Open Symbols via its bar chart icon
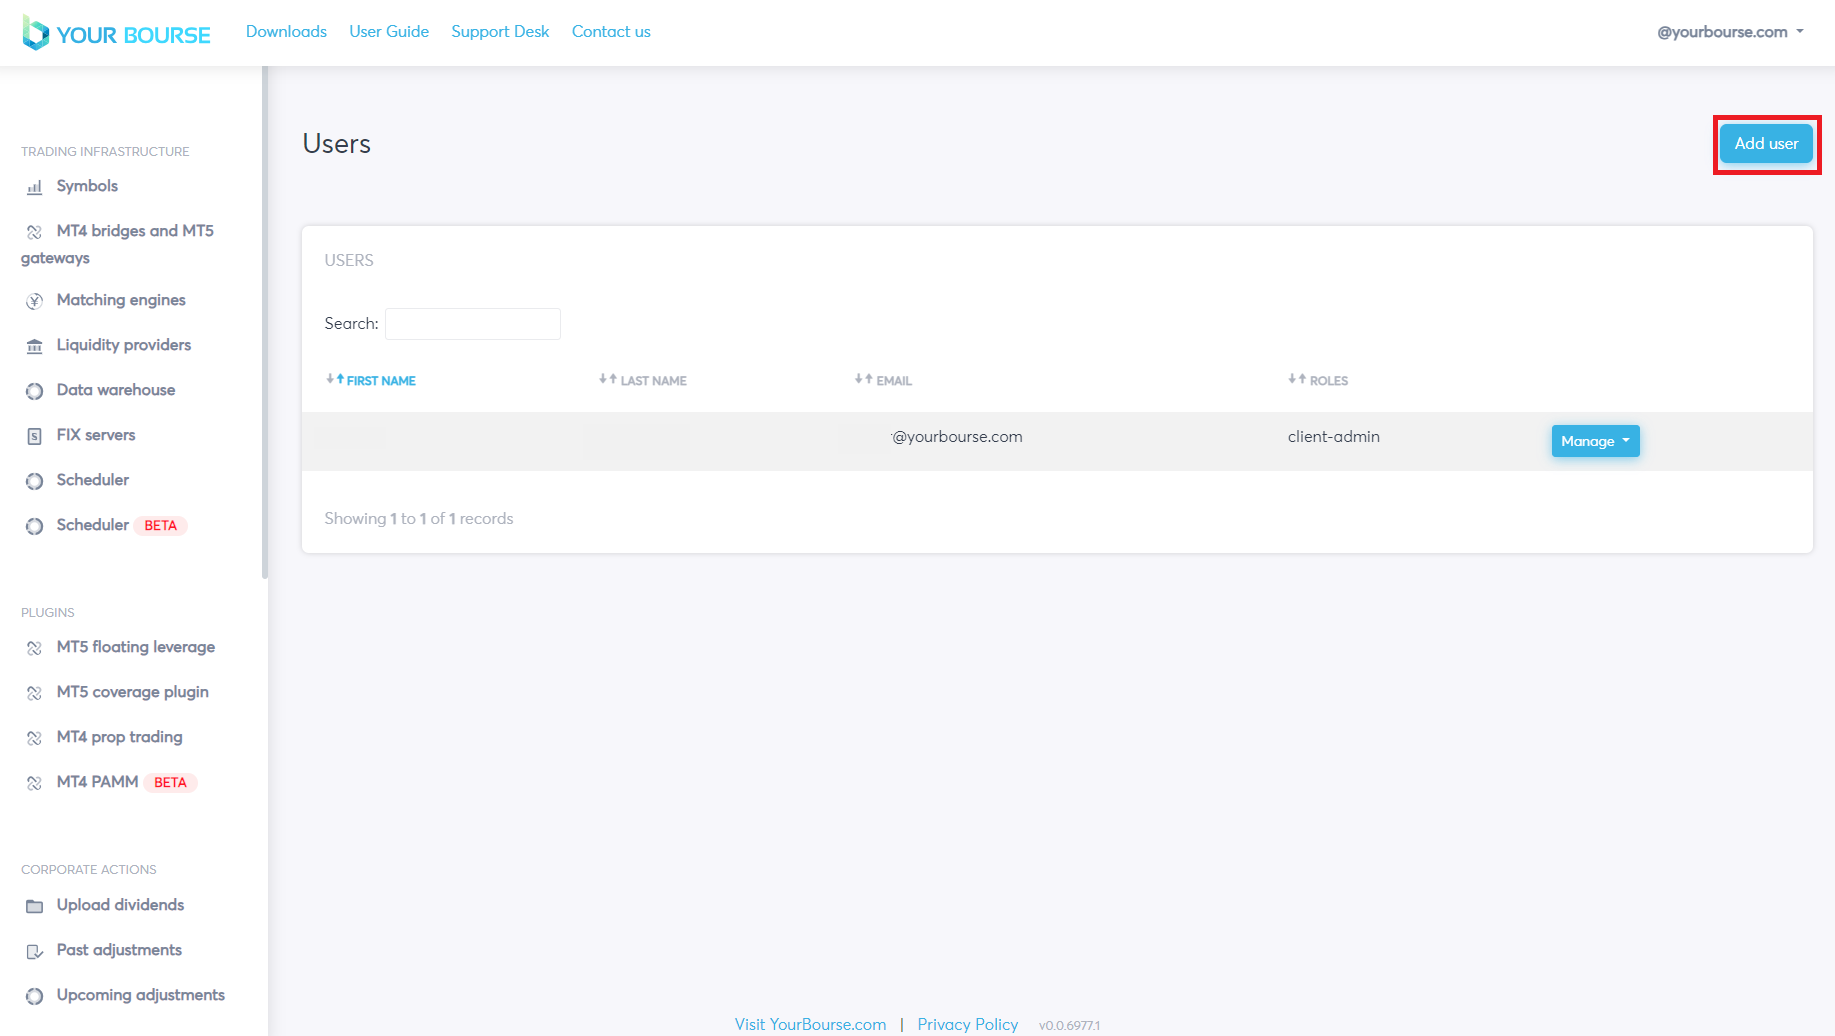 [x=35, y=187]
